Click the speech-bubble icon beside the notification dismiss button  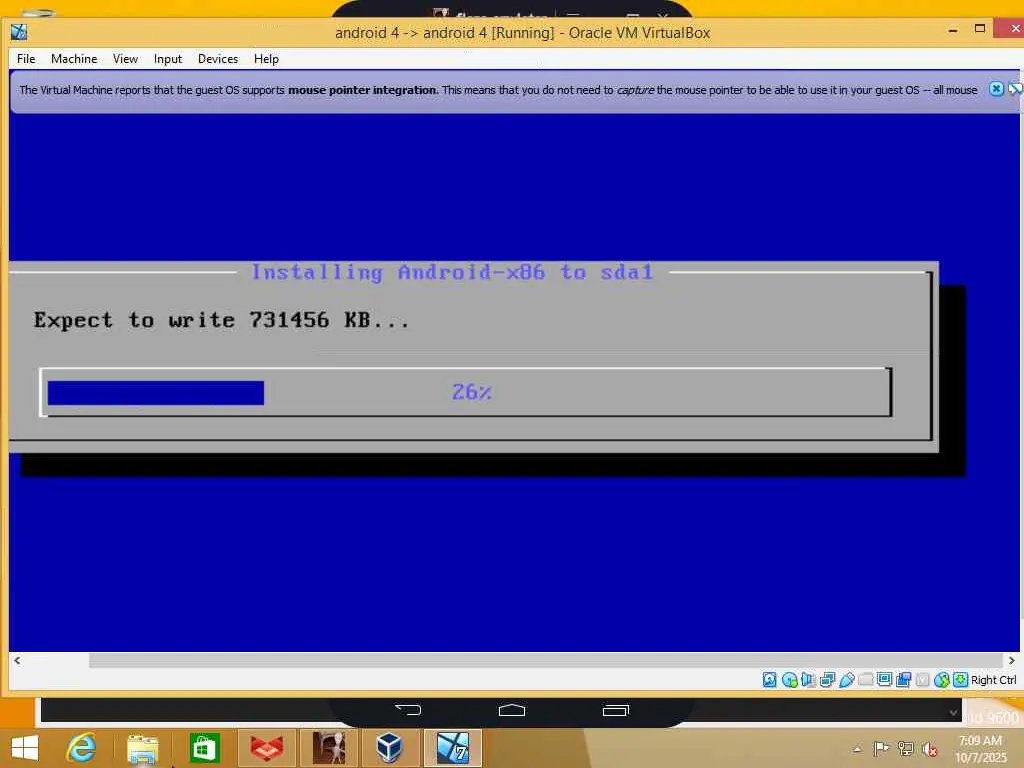point(1016,89)
